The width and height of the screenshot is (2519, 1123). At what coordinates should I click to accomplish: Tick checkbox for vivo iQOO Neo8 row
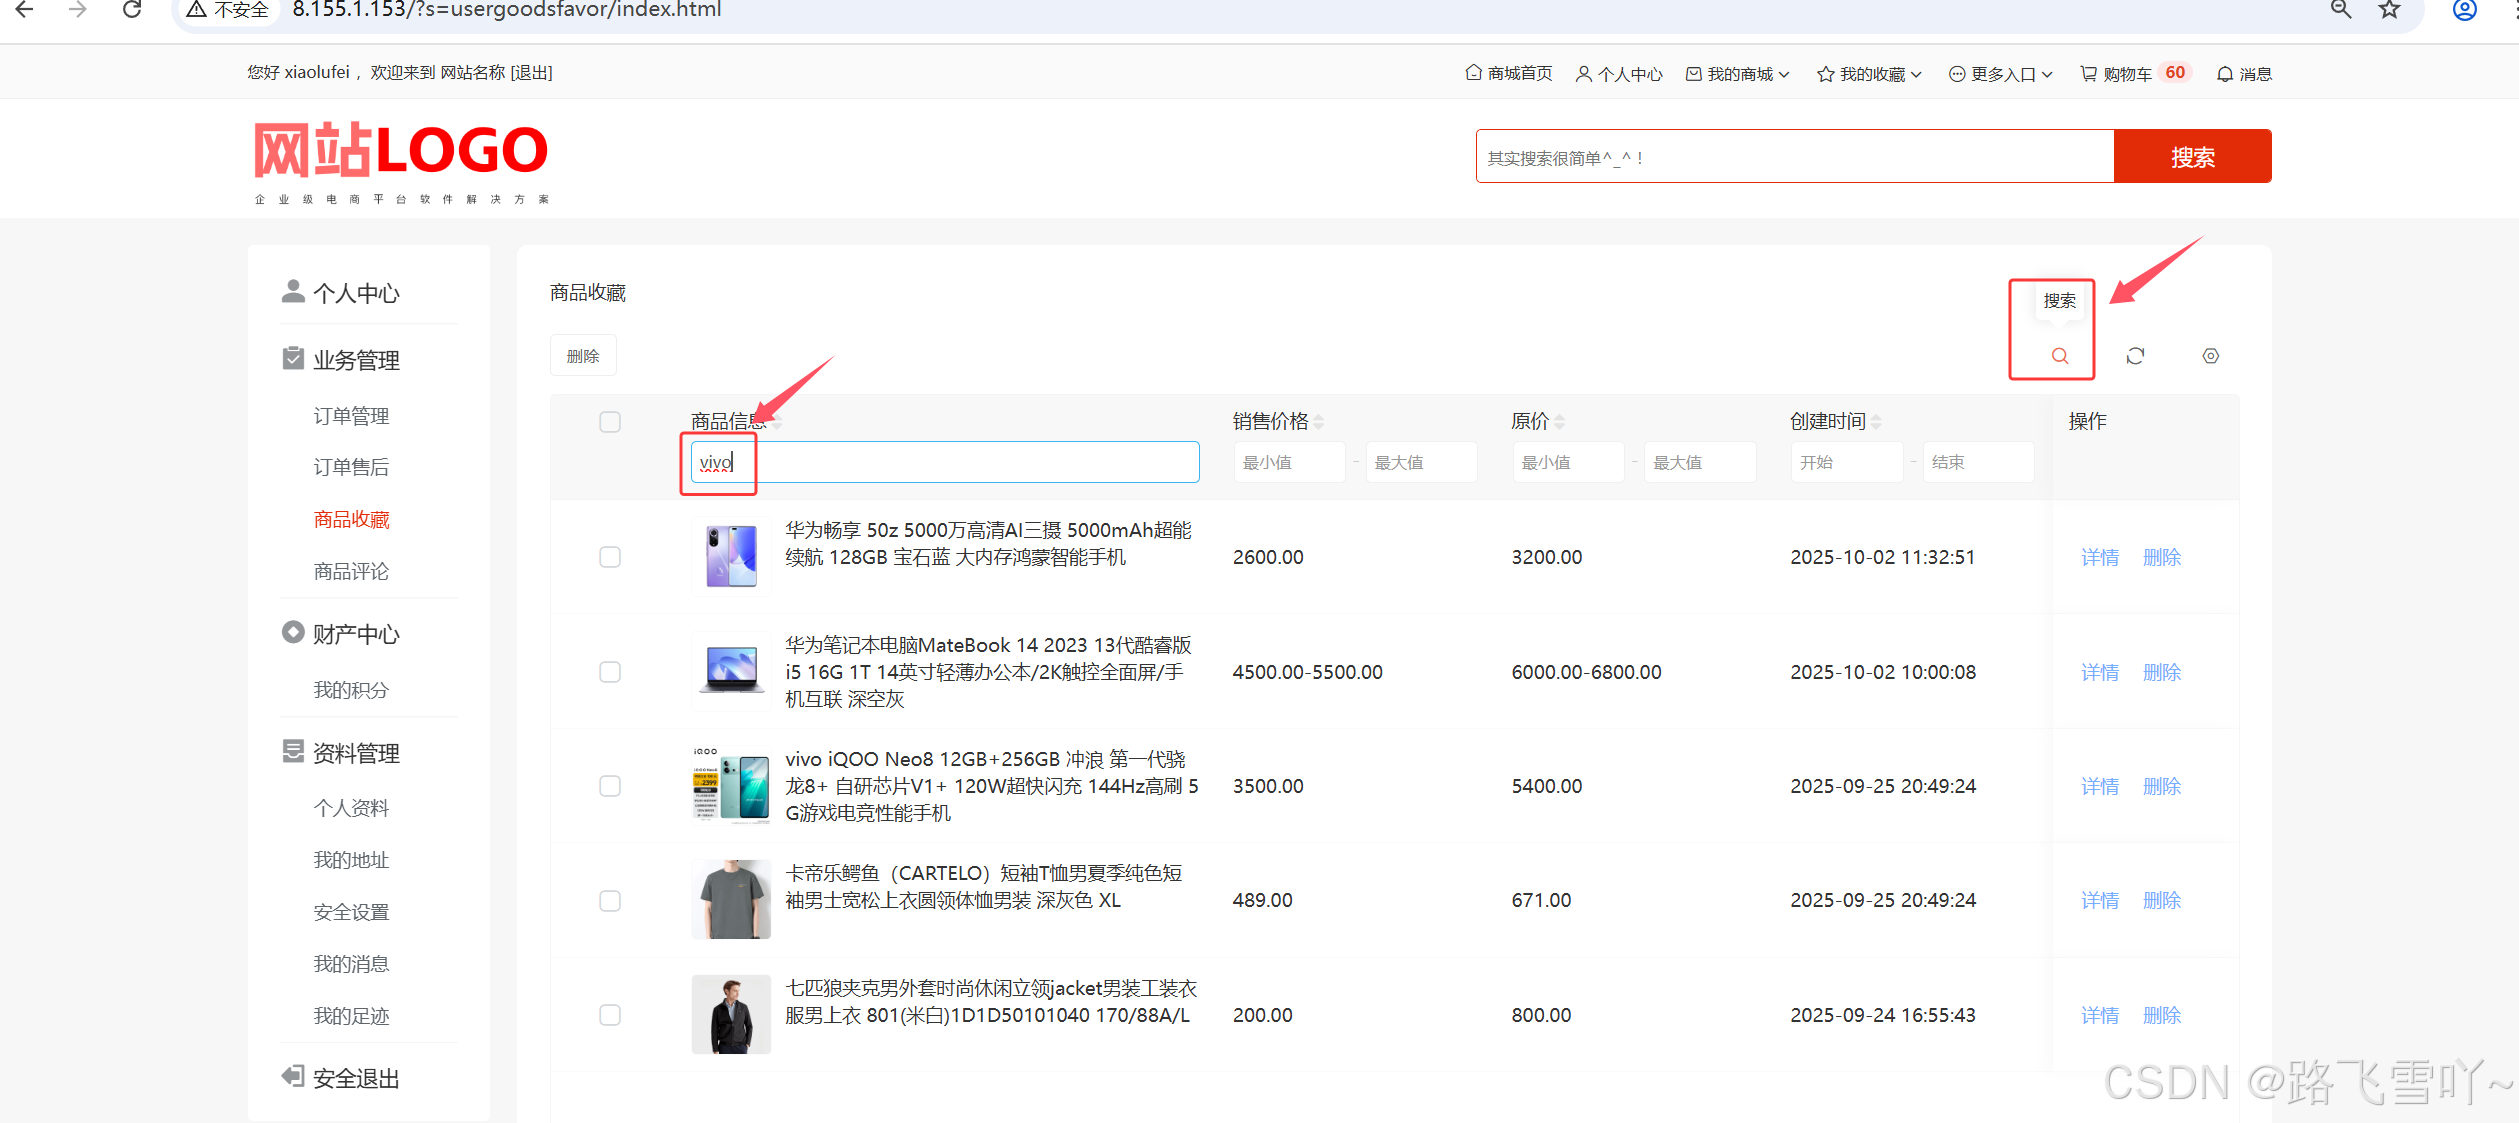(x=610, y=786)
